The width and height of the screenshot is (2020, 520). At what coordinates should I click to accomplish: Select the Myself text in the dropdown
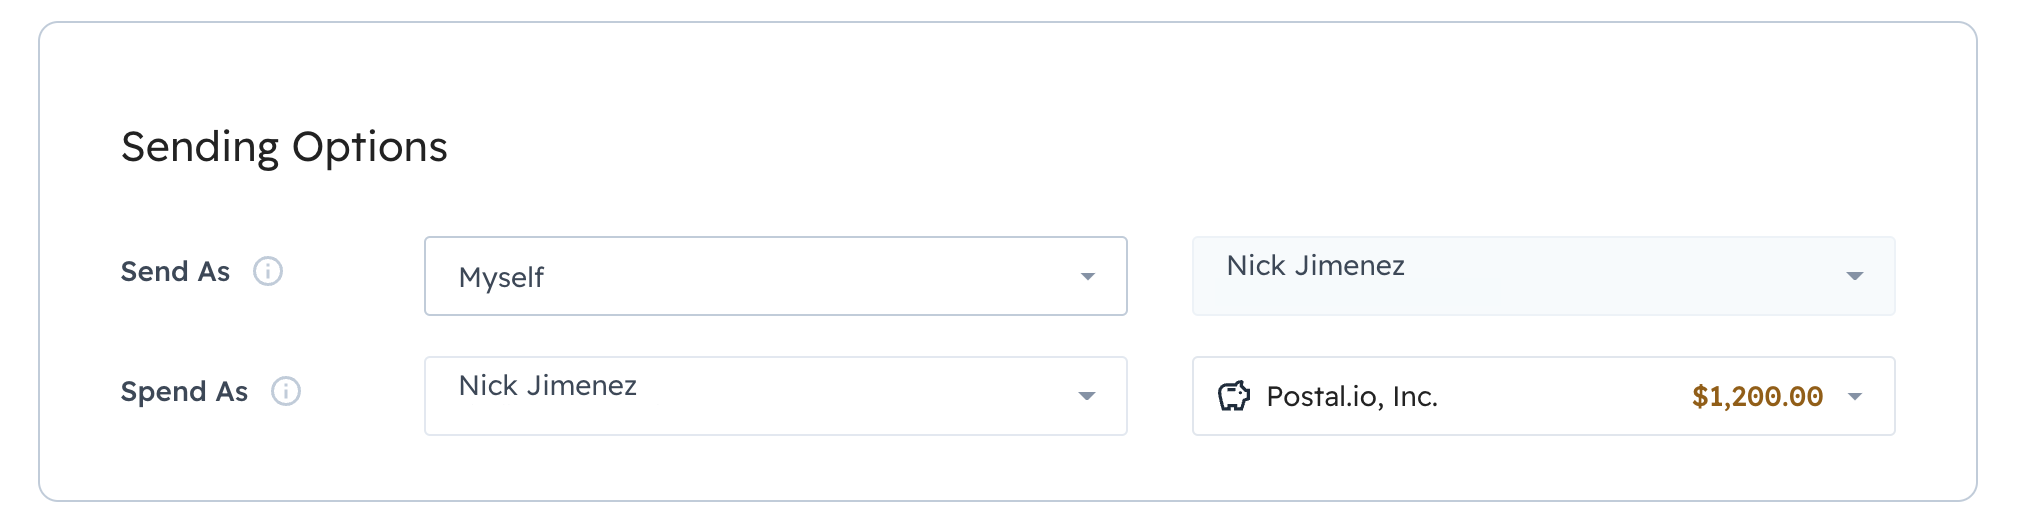501,277
